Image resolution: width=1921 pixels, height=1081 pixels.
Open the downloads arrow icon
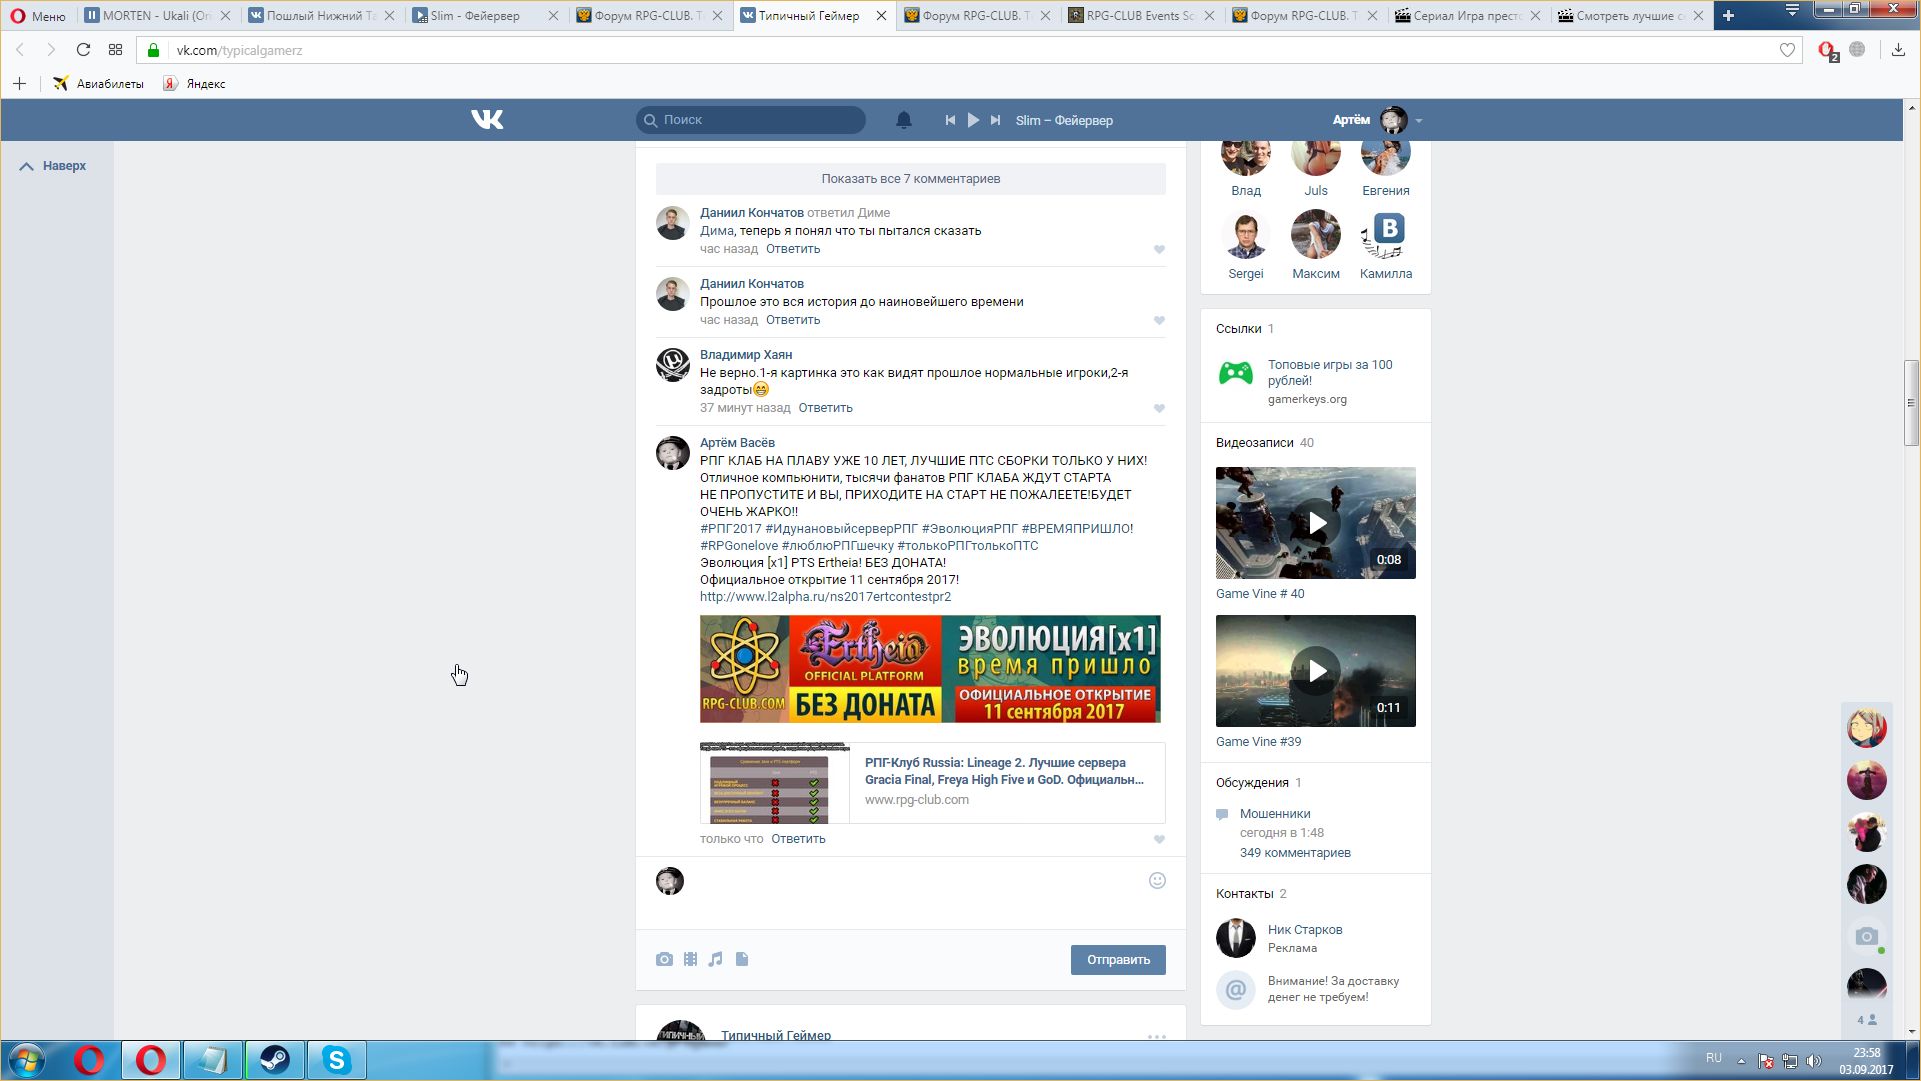pos(1898,50)
